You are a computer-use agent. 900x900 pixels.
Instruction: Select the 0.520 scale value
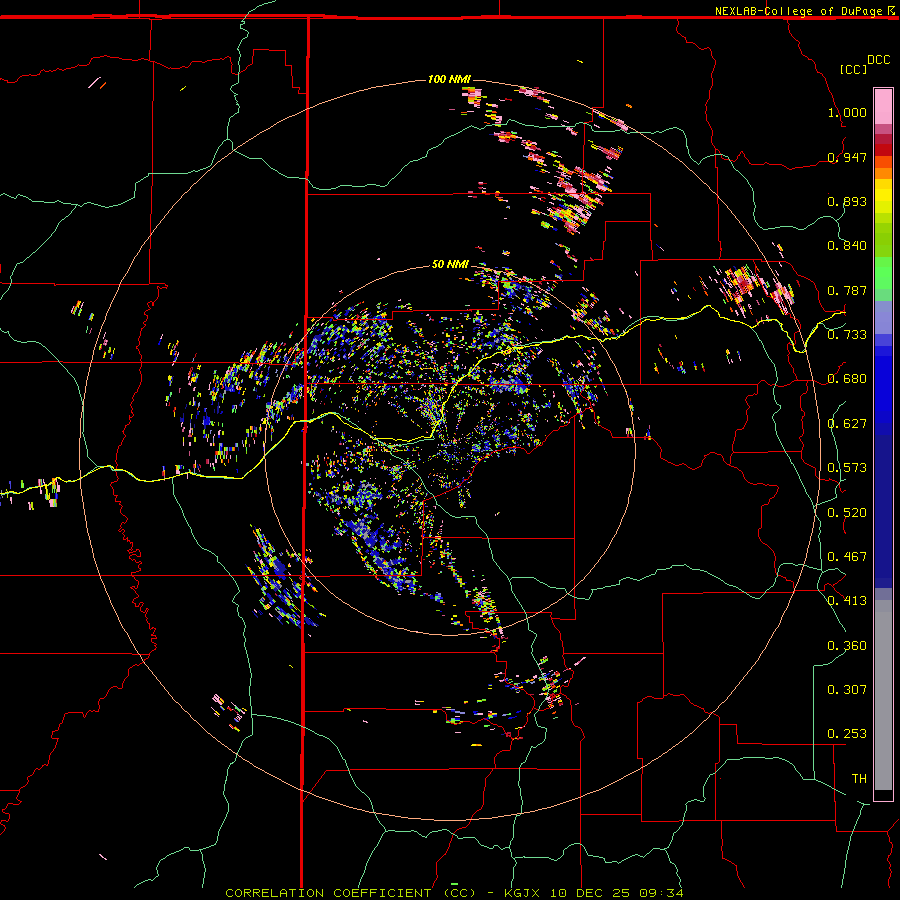click(847, 513)
